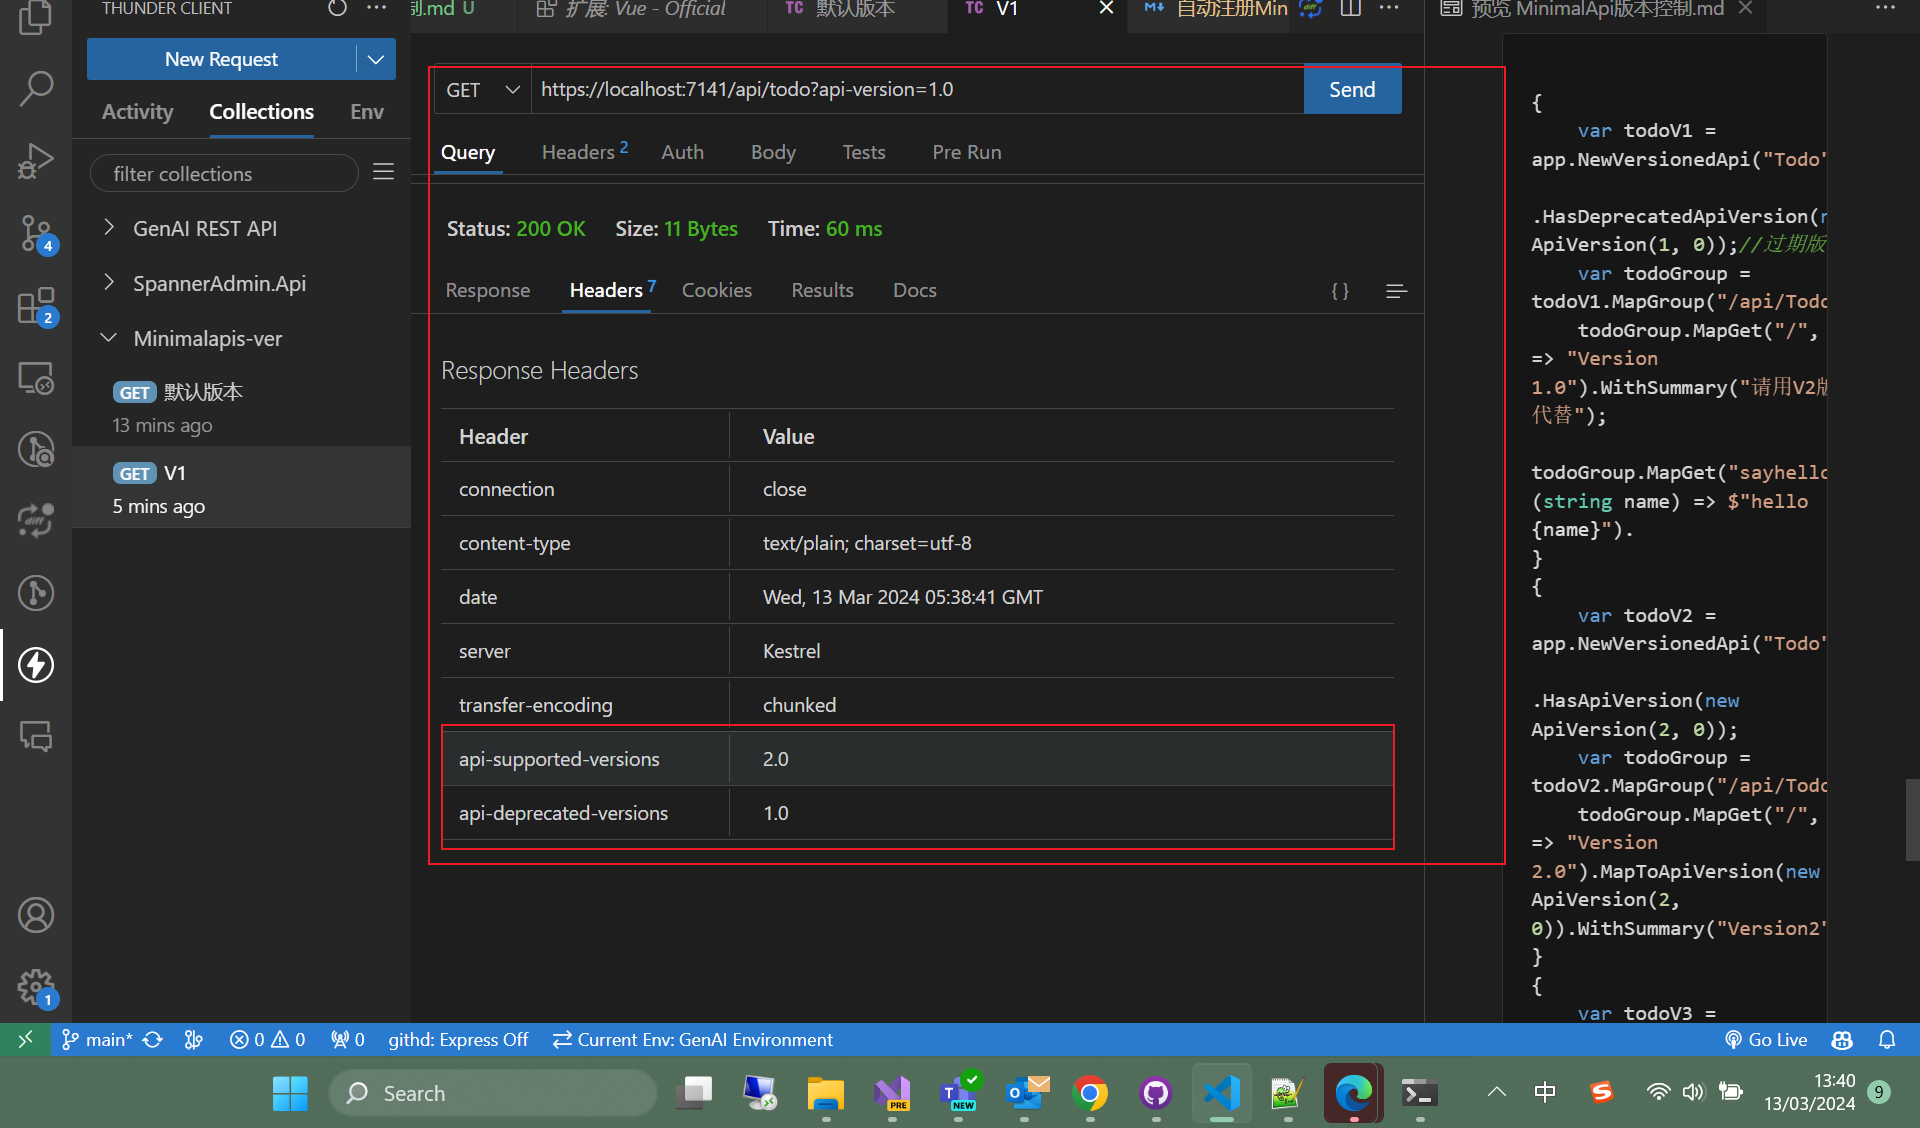Show the Docs tab
1920x1128 pixels.
[x=915, y=290]
